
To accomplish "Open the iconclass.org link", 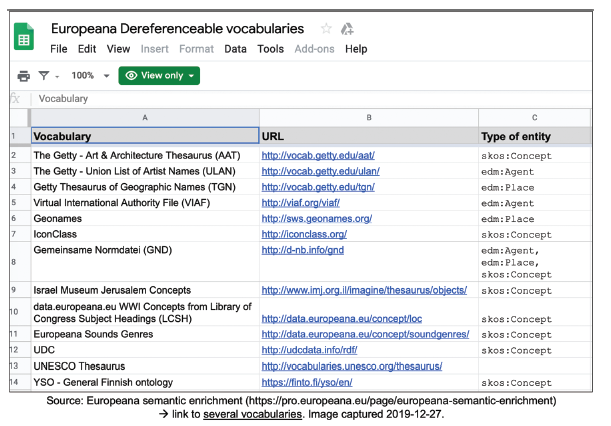I will click(304, 234).
